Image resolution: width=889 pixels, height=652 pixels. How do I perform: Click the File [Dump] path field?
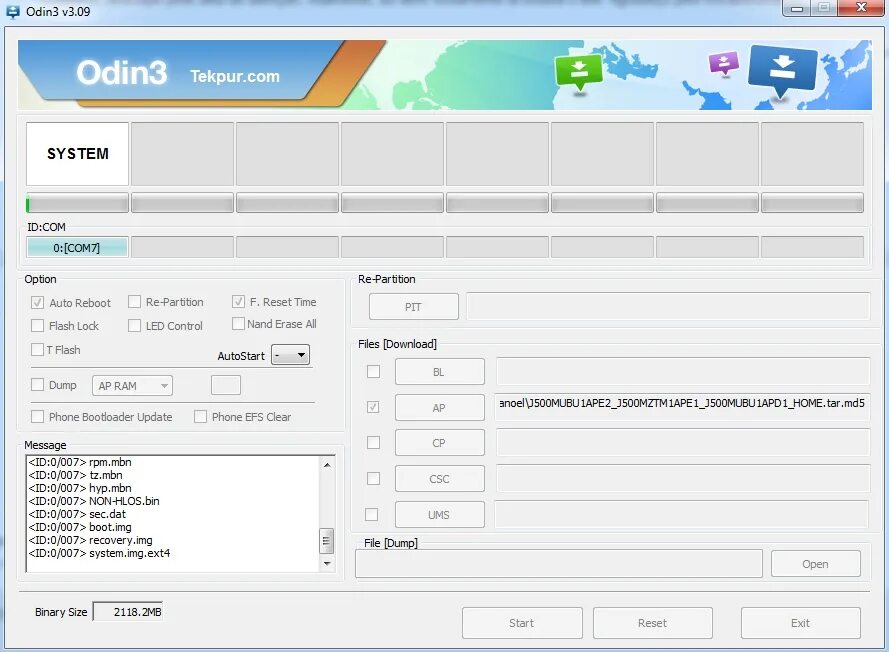[x=558, y=564]
